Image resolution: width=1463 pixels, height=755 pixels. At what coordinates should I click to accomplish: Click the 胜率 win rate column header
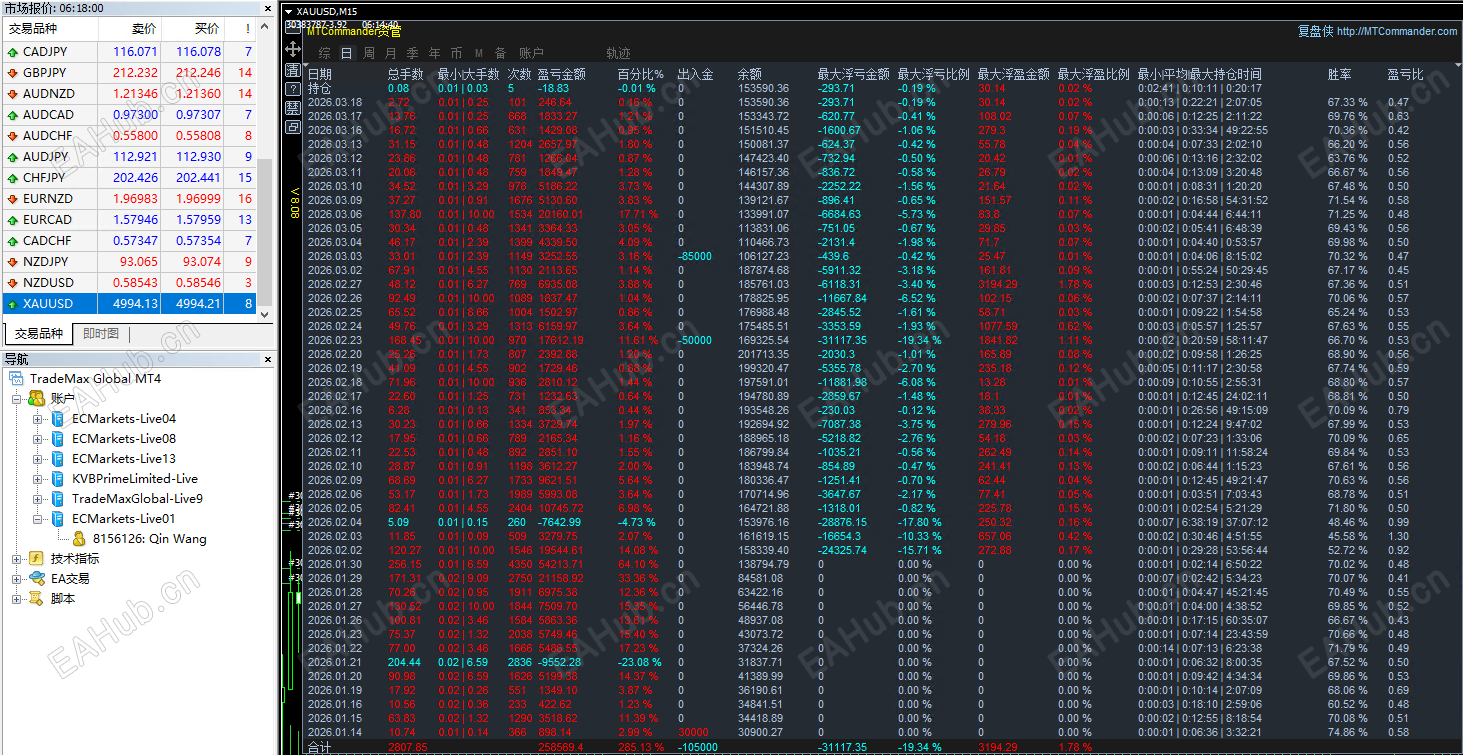coord(1340,74)
